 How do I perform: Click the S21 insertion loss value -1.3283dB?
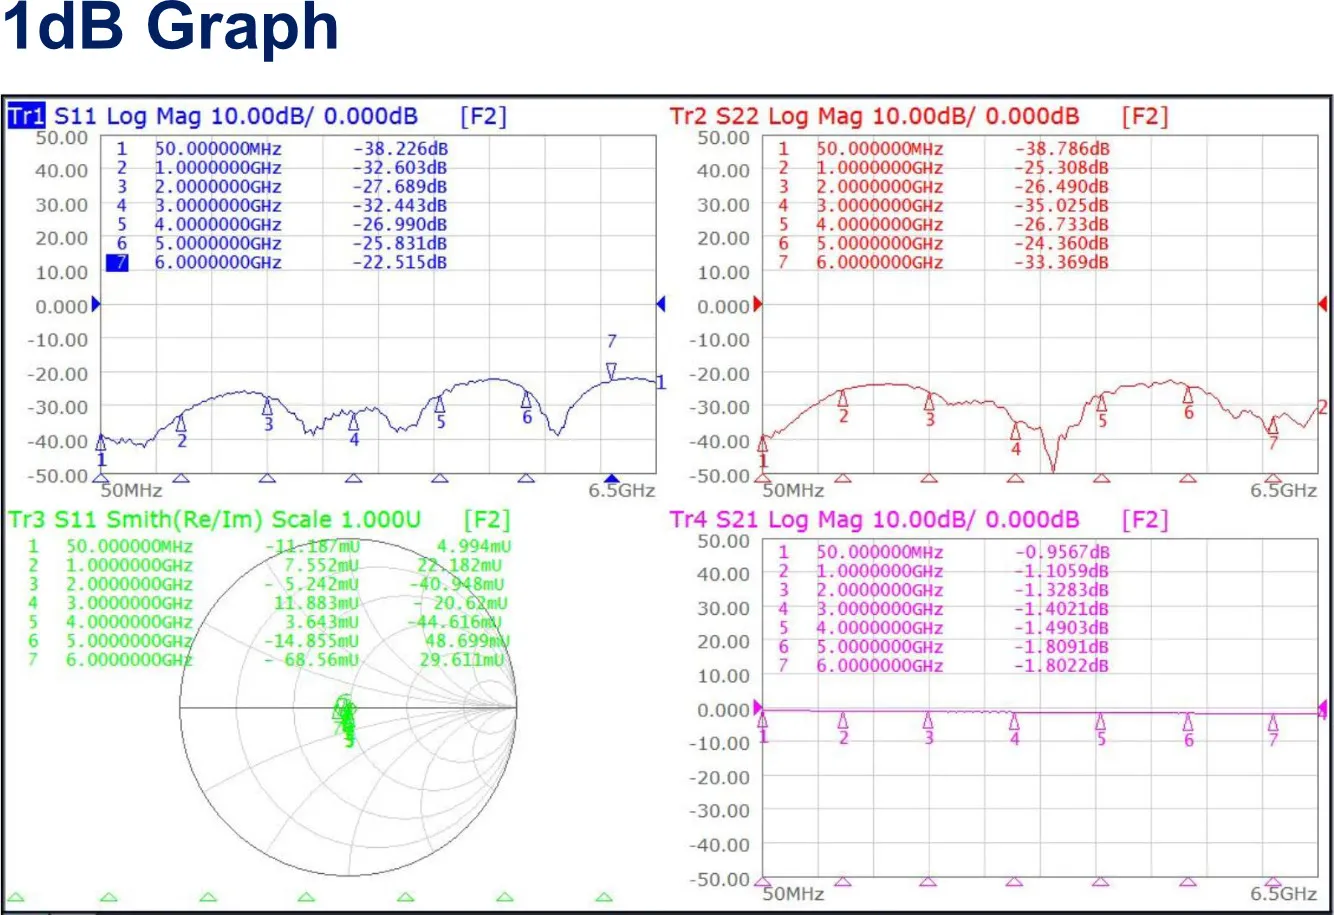(x=1061, y=590)
